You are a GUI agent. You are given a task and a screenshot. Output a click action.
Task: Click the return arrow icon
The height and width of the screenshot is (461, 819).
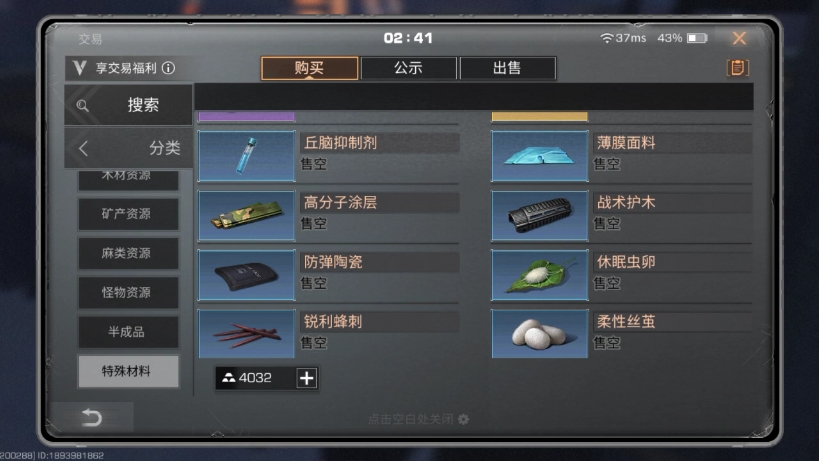92,417
